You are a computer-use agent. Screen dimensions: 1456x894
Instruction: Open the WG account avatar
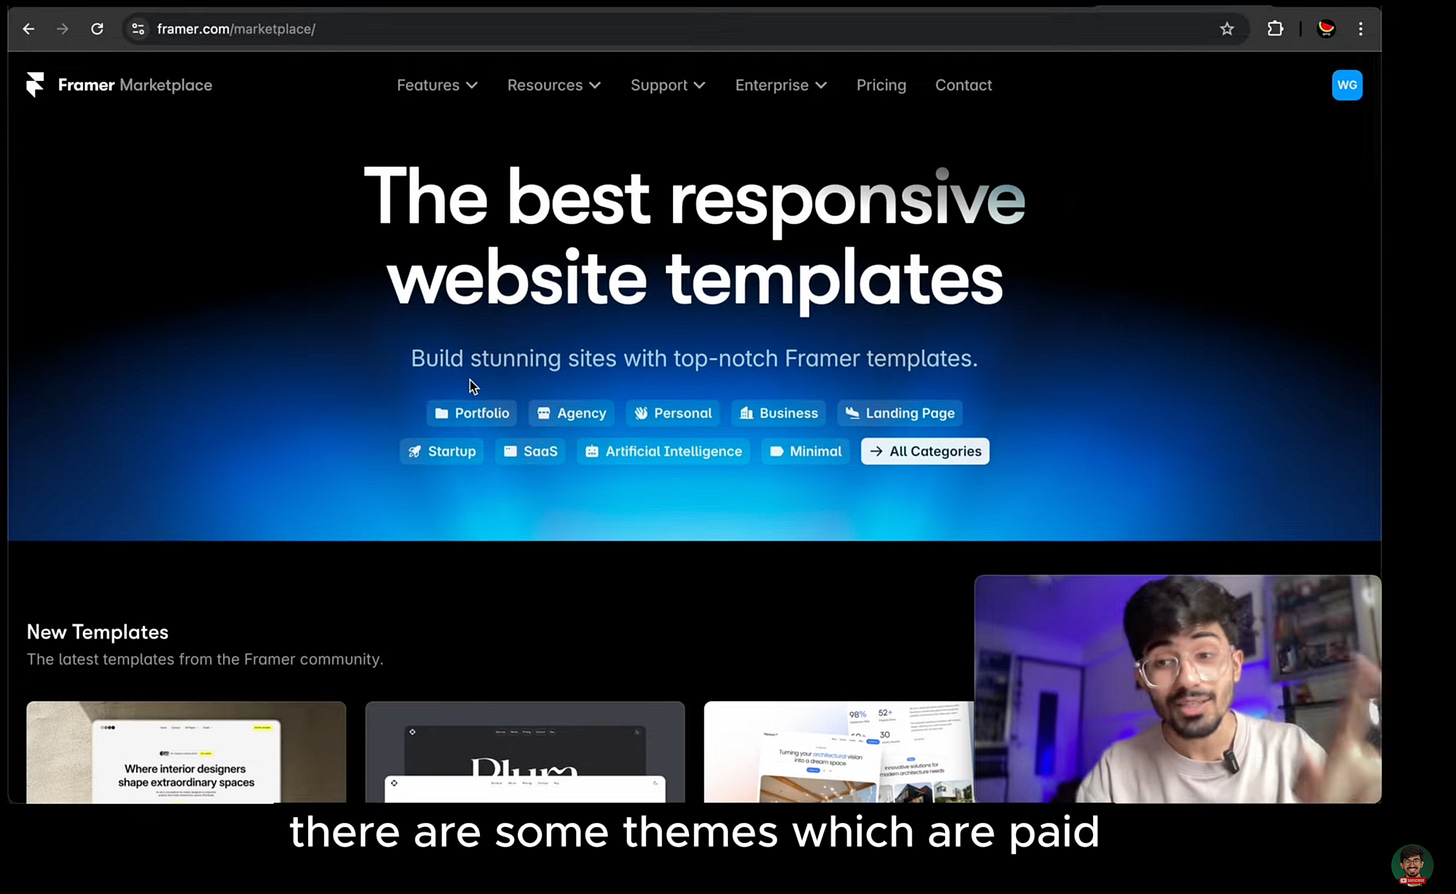(1347, 85)
